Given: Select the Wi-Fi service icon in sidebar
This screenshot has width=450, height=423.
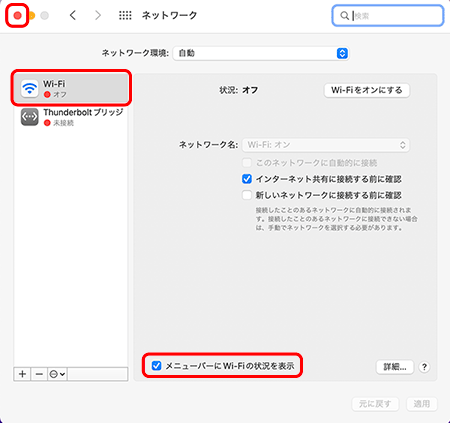Looking at the screenshot, I should point(30,88).
